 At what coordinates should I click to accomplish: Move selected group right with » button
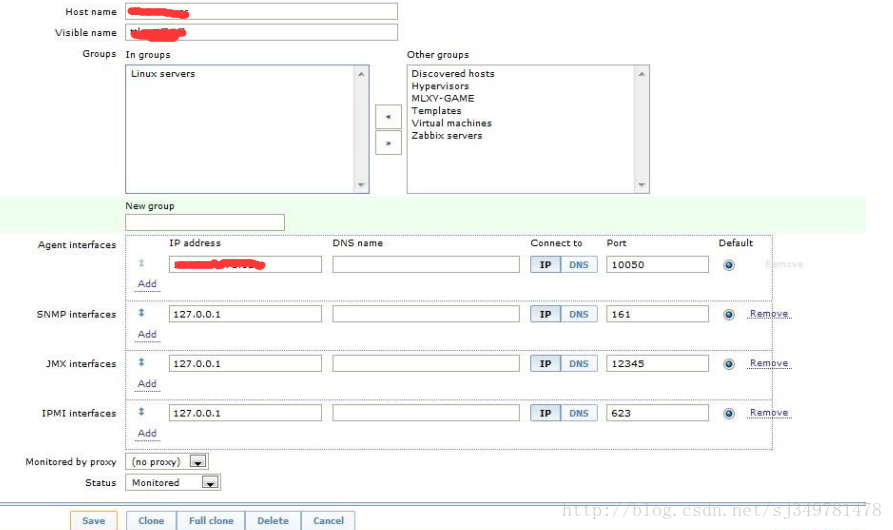coord(388,143)
